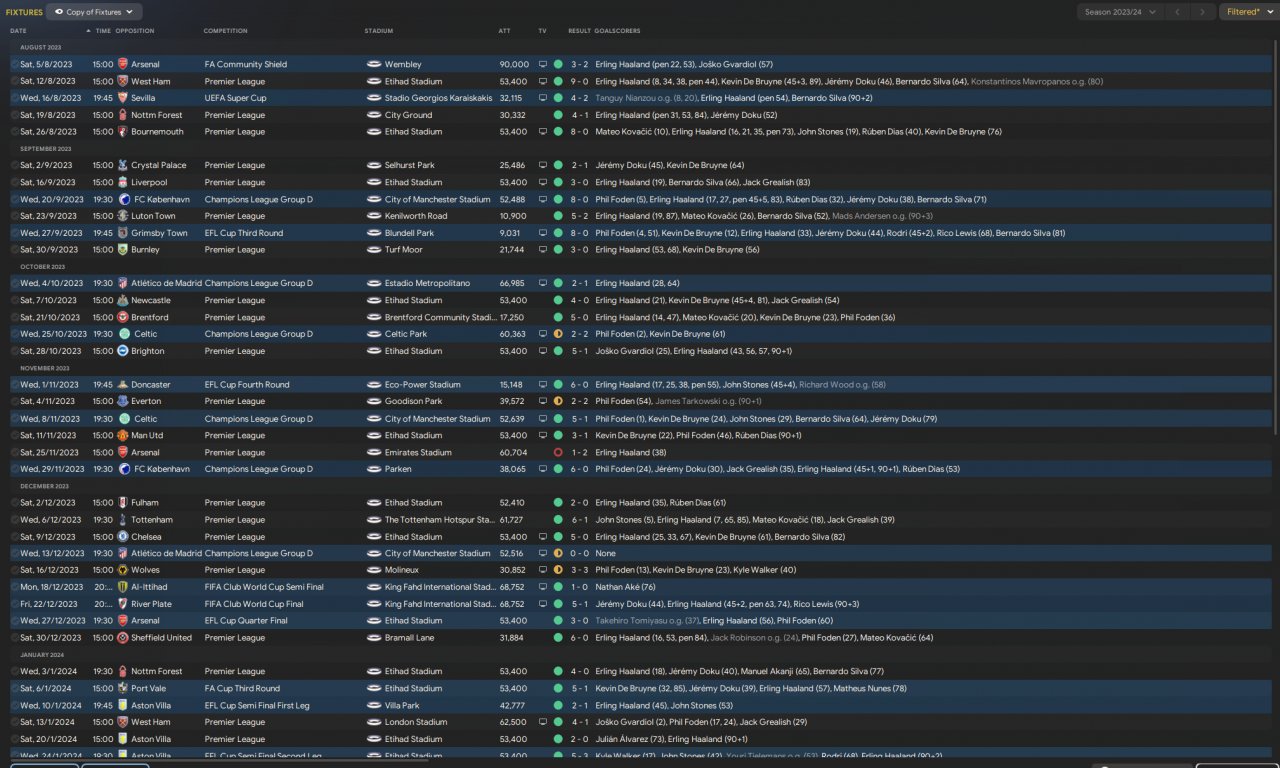Sort by the Opposition column header
Viewport: 1280px width, 768px height.
click(135, 31)
